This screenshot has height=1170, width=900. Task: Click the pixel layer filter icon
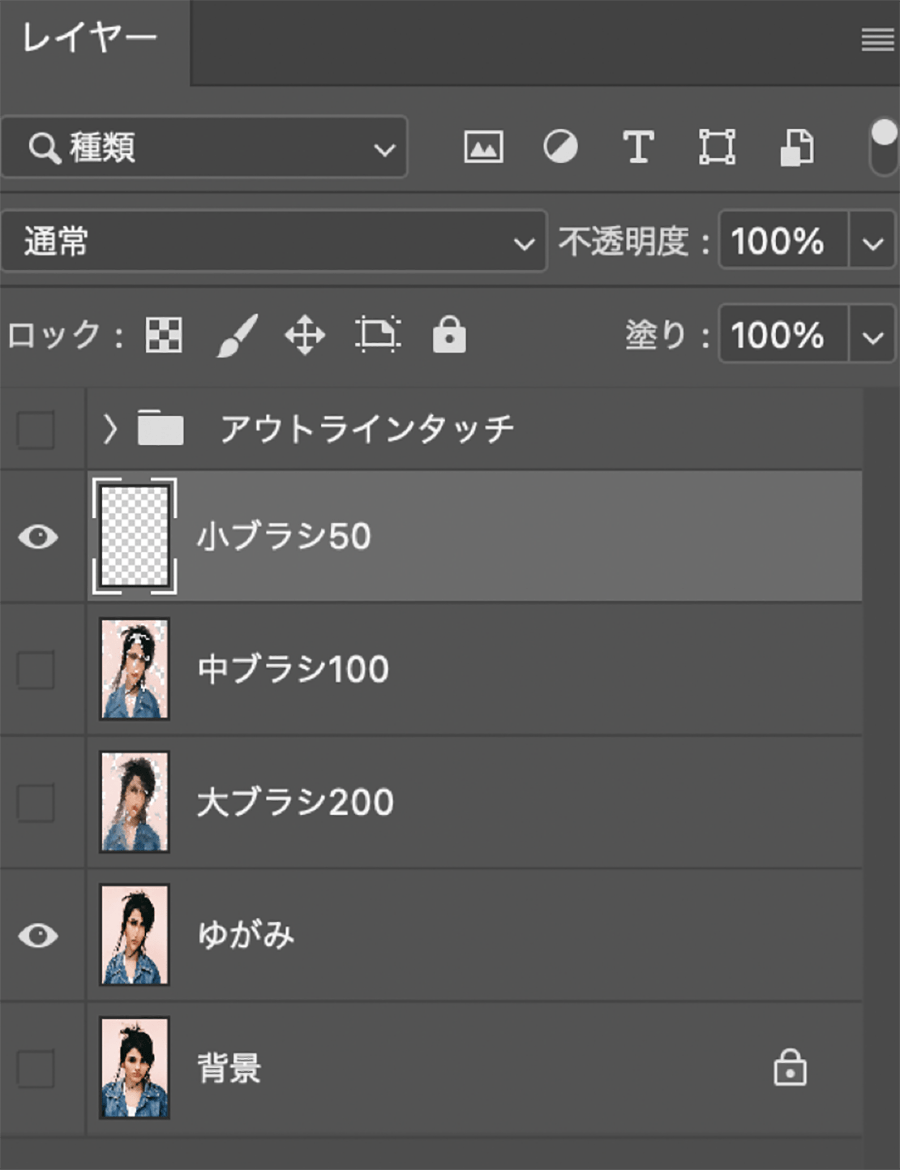coord(483,148)
